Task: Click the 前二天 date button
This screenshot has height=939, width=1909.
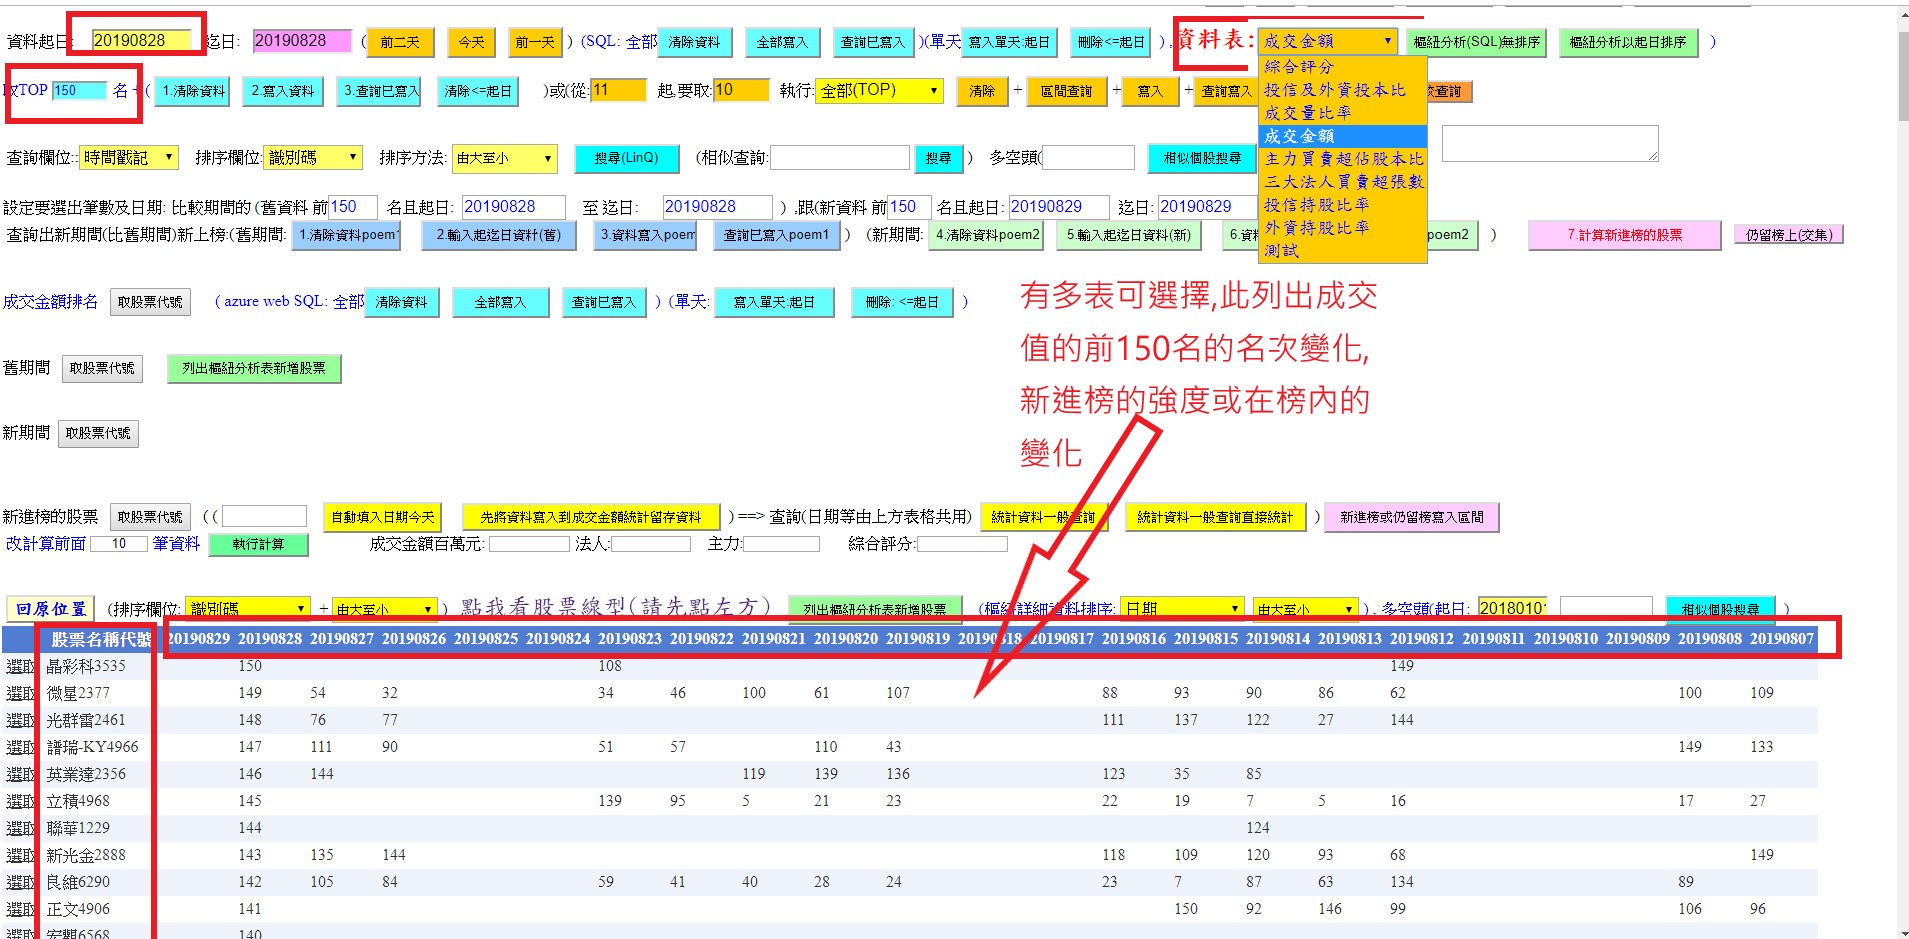Action: 400,42
